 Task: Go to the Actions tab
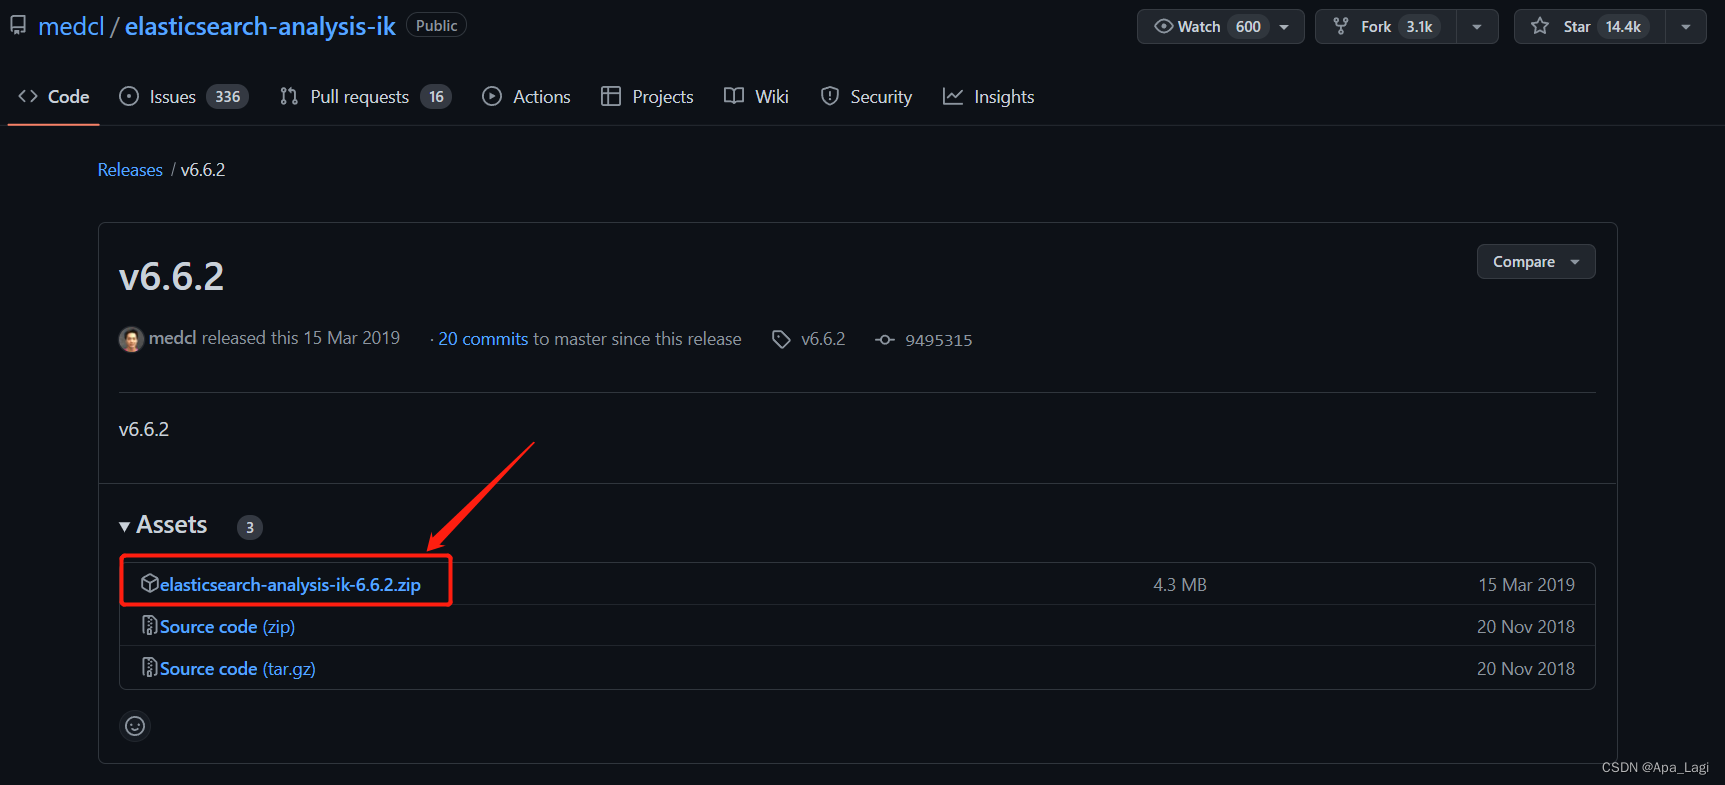[526, 97]
